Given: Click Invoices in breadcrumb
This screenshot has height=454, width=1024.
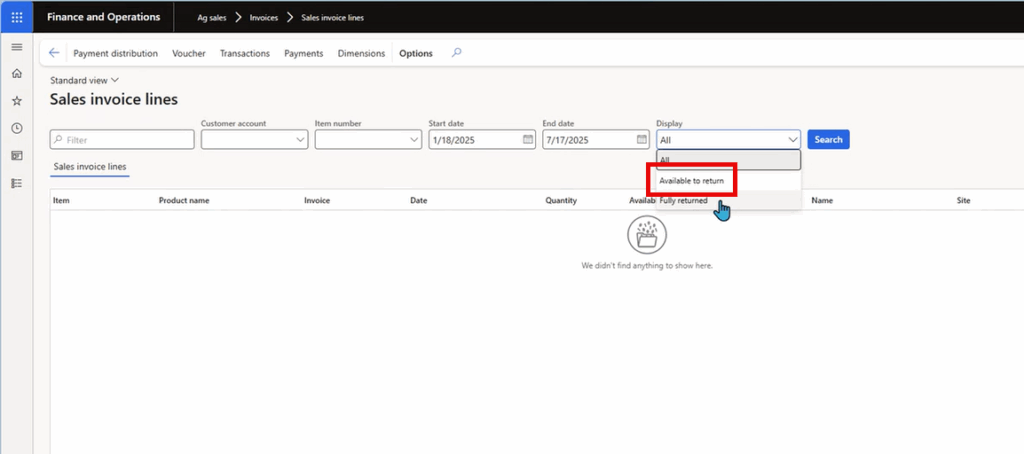Looking at the screenshot, I should pyautogui.click(x=264, y=18).
